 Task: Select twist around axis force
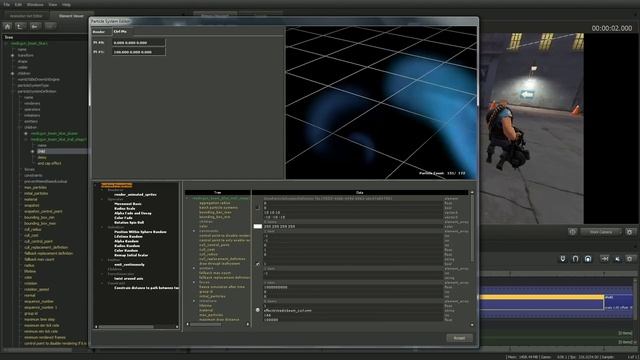click(128, 278)
